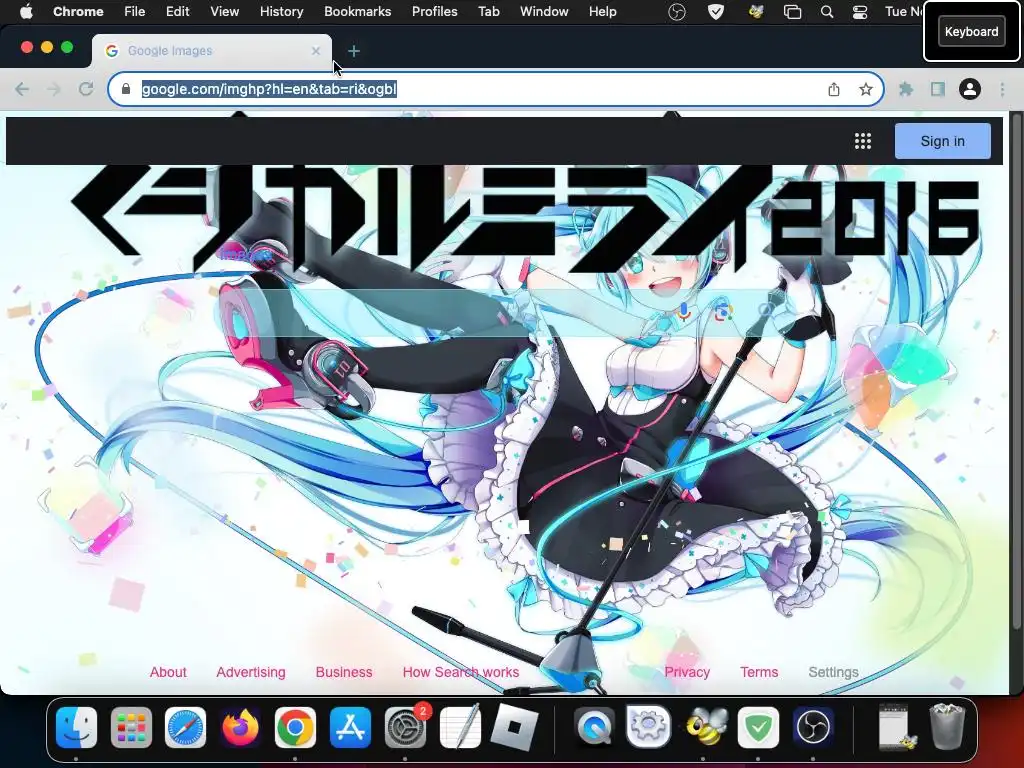Open Firefox from the Dock
Viewport: 1024px width, 768px height.
tap(240, 727)
